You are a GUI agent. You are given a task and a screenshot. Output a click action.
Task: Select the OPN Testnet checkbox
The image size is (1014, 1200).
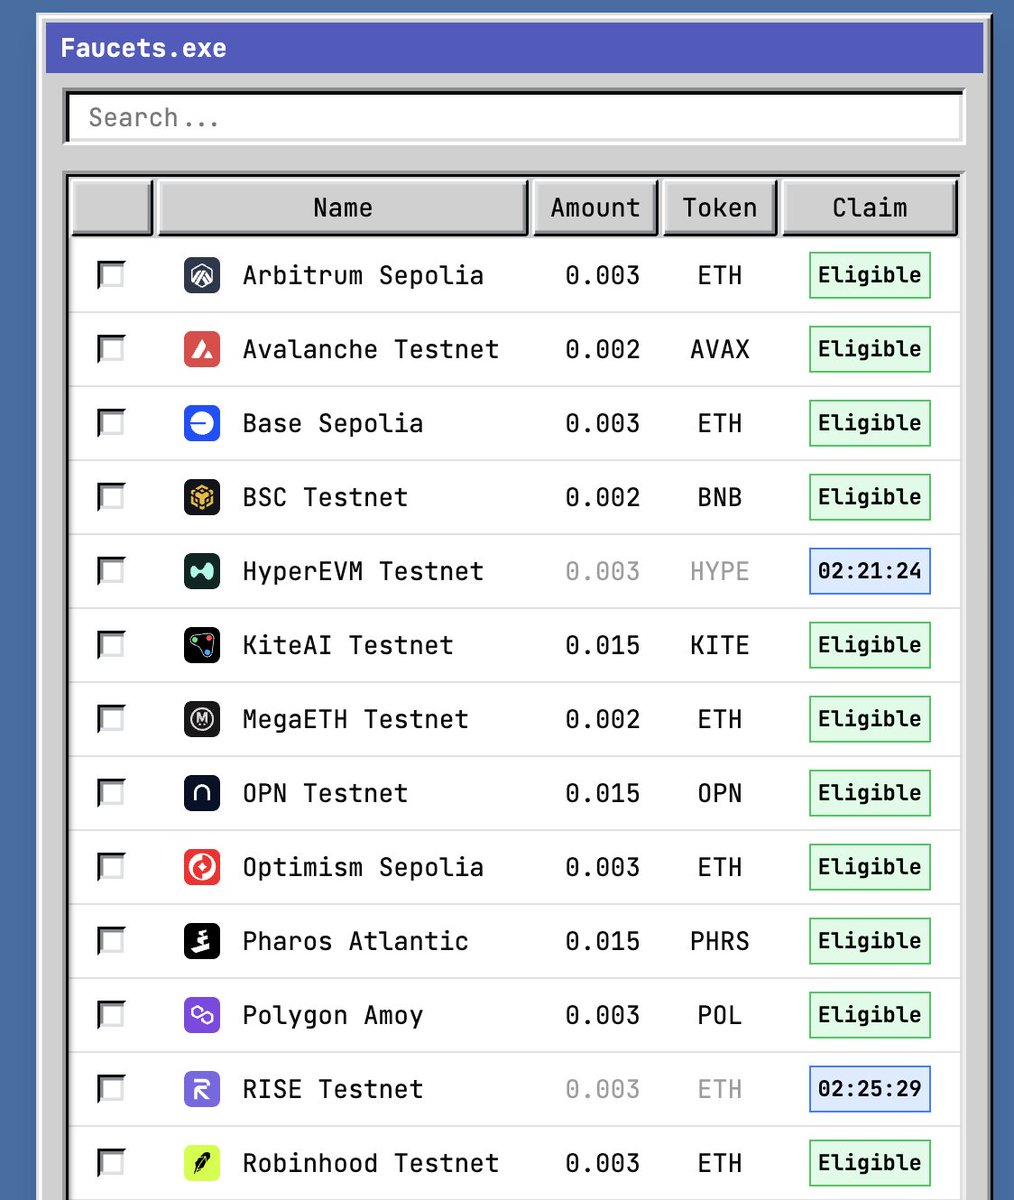111,793
